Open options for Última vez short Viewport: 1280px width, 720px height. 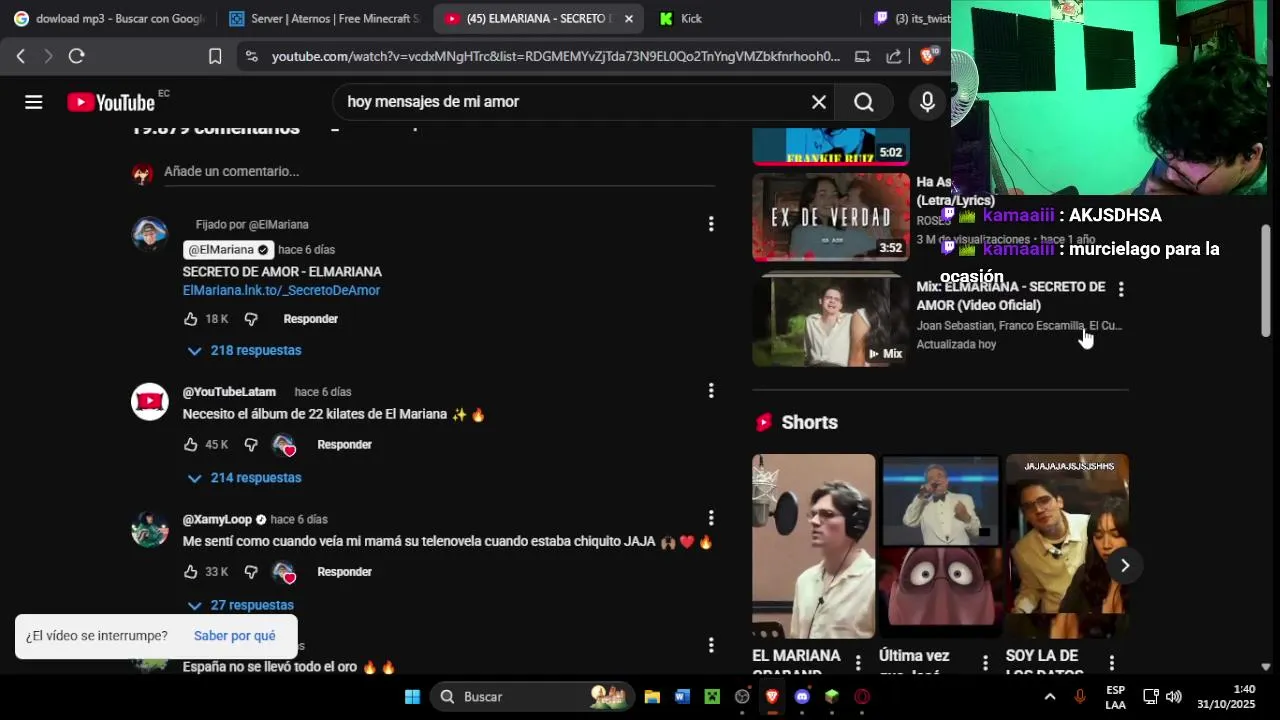pyautogui.click(x=985, y=662)
